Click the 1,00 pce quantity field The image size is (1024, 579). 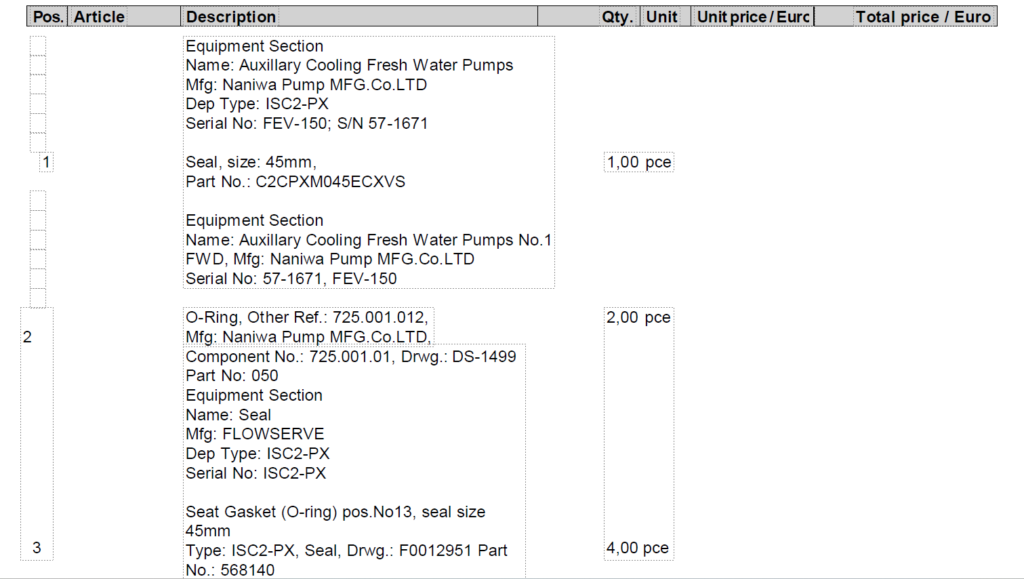[x=639, y=162]
